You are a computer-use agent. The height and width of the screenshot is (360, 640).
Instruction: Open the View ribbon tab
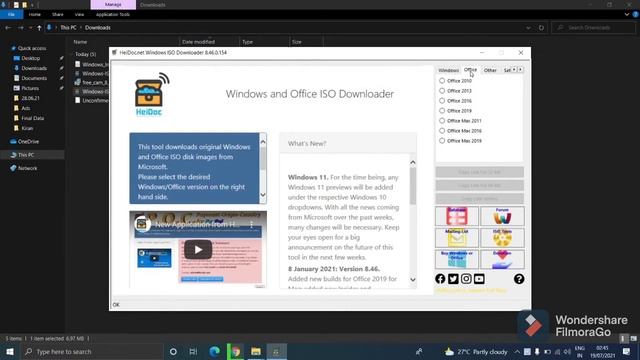pyautogui.click(x=79, y=14)
